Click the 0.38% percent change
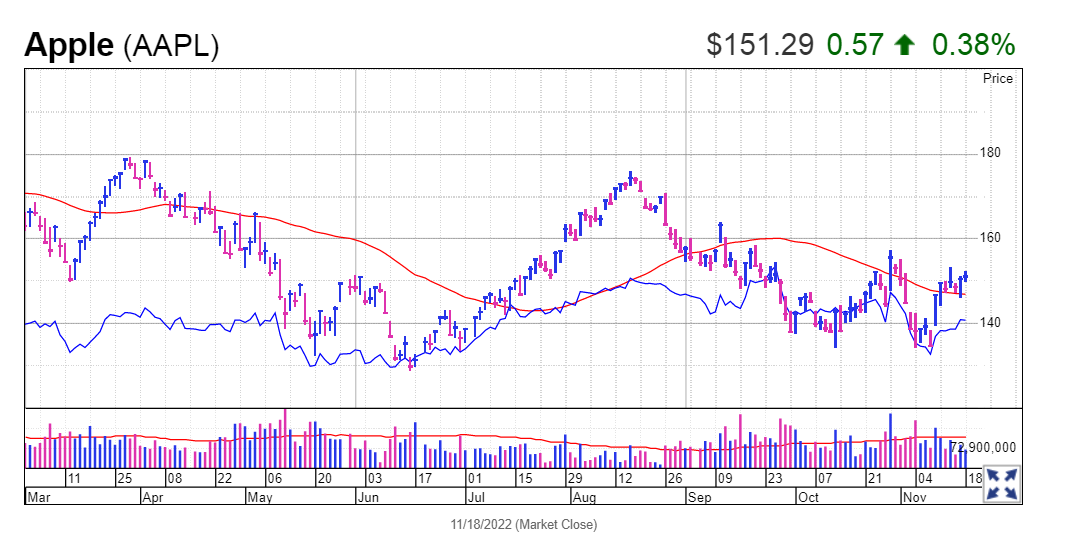Viewport: 1077px width, 544px height. click(x=973, y=45)
